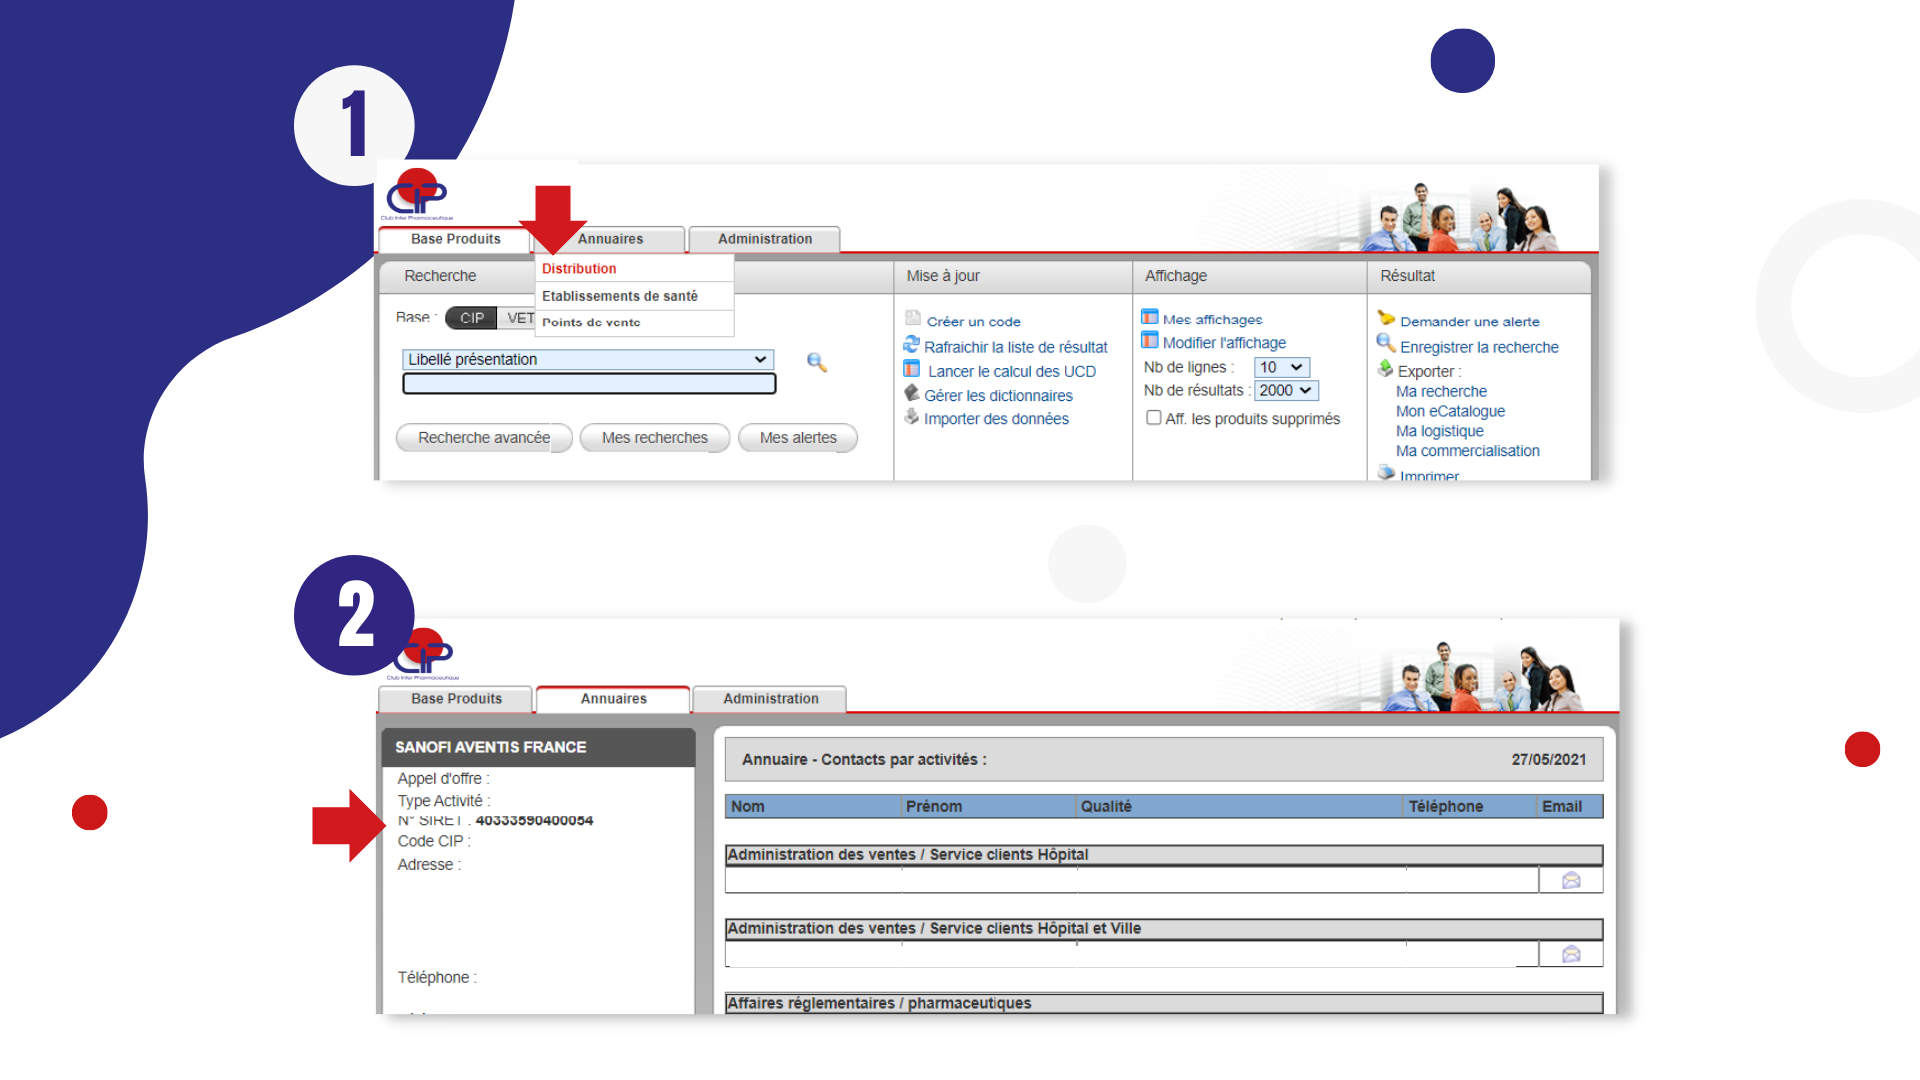Click the Demander une alerte bell icon
Image resolution: width=1920 pixels, height=1080 pixels.
tap(1386, 319)
